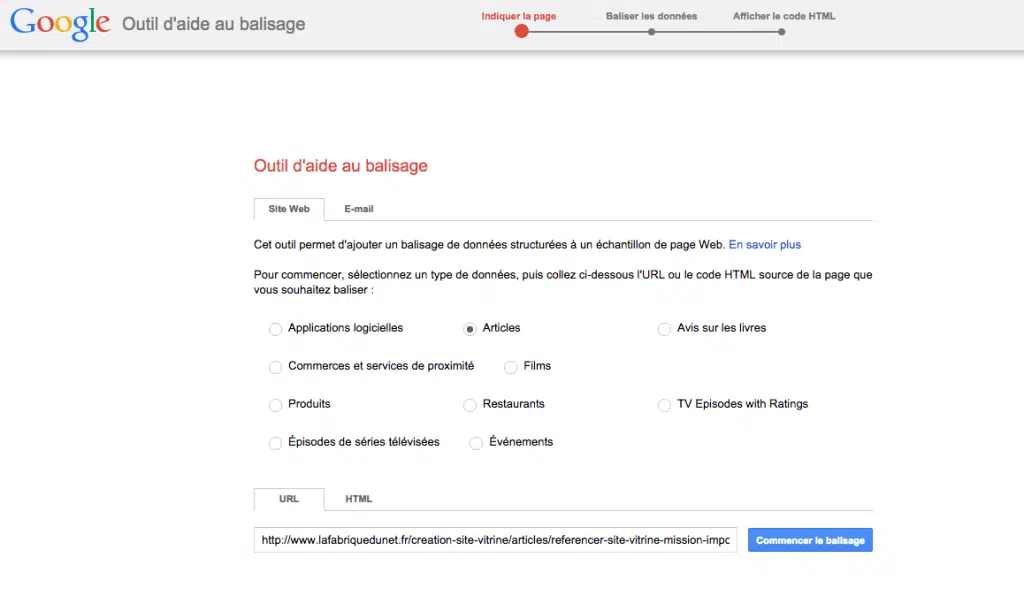This screenshot has height=596, width=1024.
Task: Click the 'Afficher le code HTML' step dot
Action: [x=782, y=32]
